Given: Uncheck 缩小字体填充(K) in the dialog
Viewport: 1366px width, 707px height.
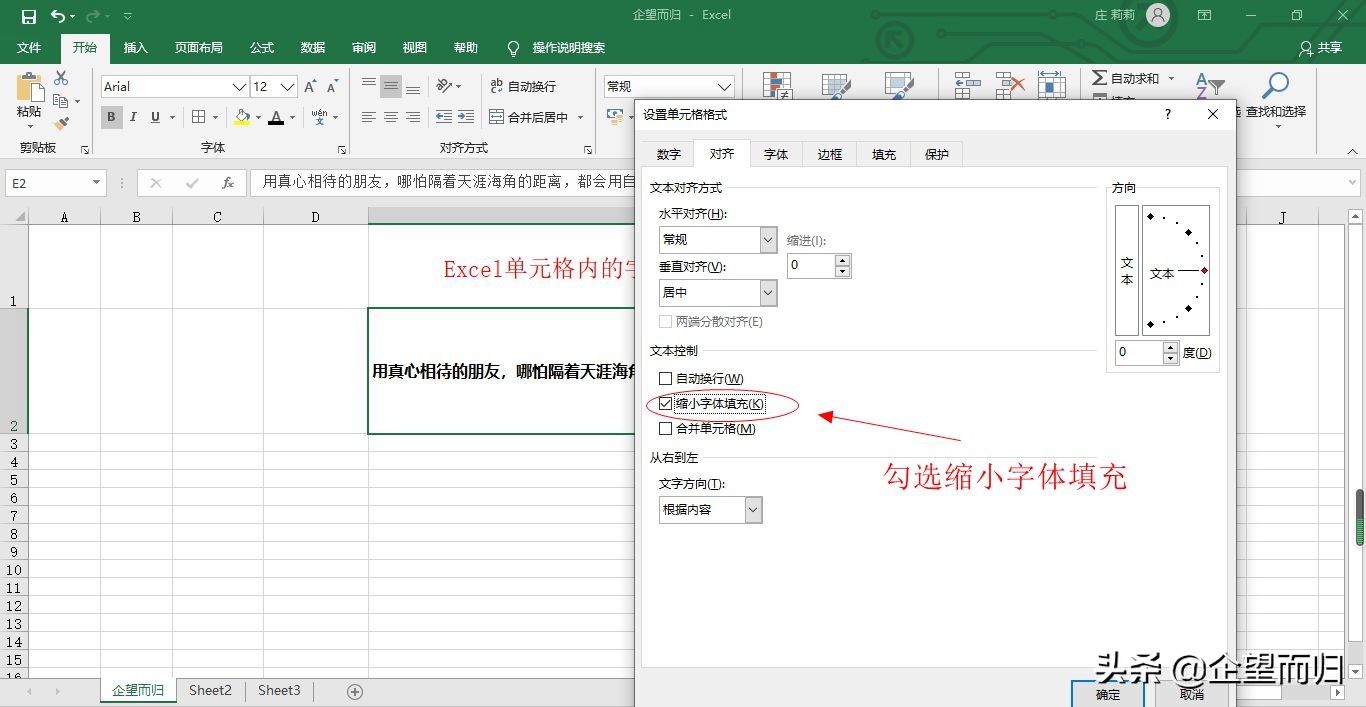Looking at the screenshot, I should [665, 403].
